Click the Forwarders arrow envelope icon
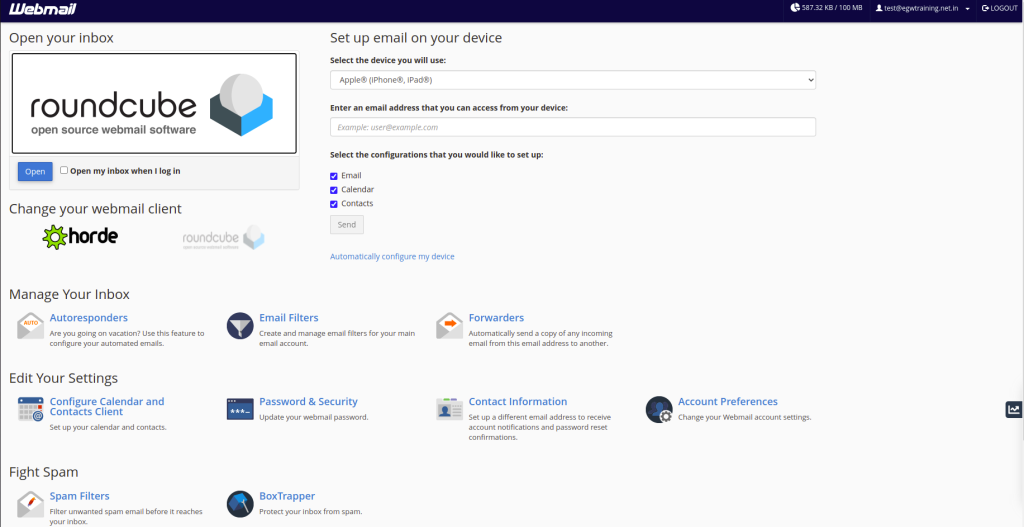This screenshot has height=527, width=1024. click(x=450, y=326)
